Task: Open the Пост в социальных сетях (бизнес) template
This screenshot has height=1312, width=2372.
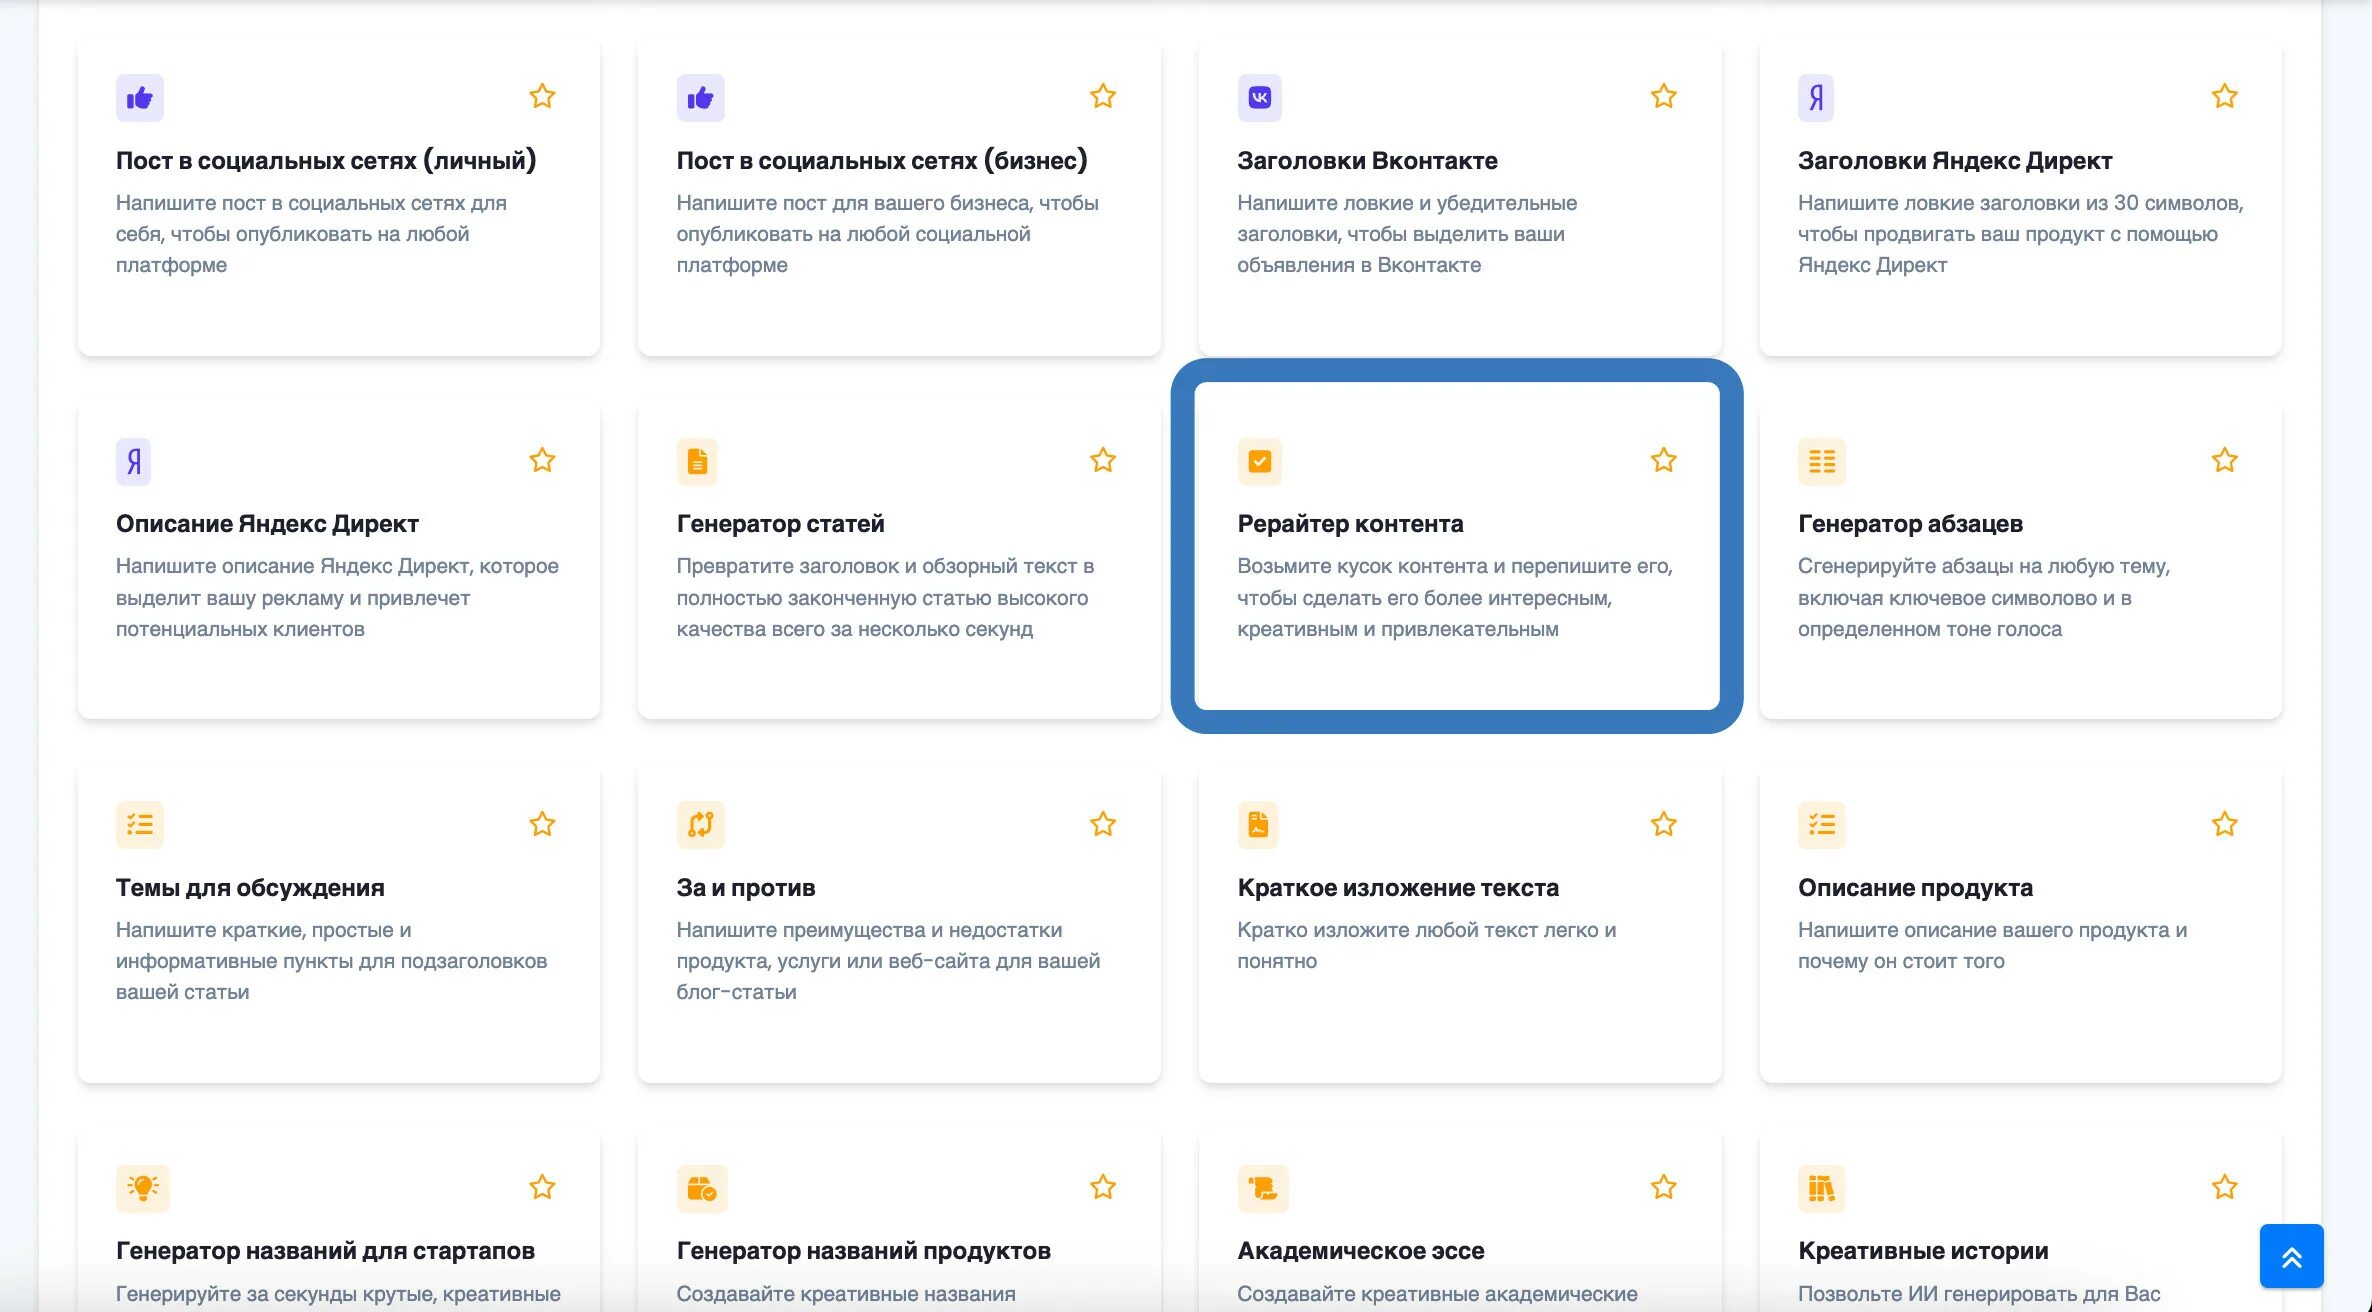Action: (x=881, y=161)
